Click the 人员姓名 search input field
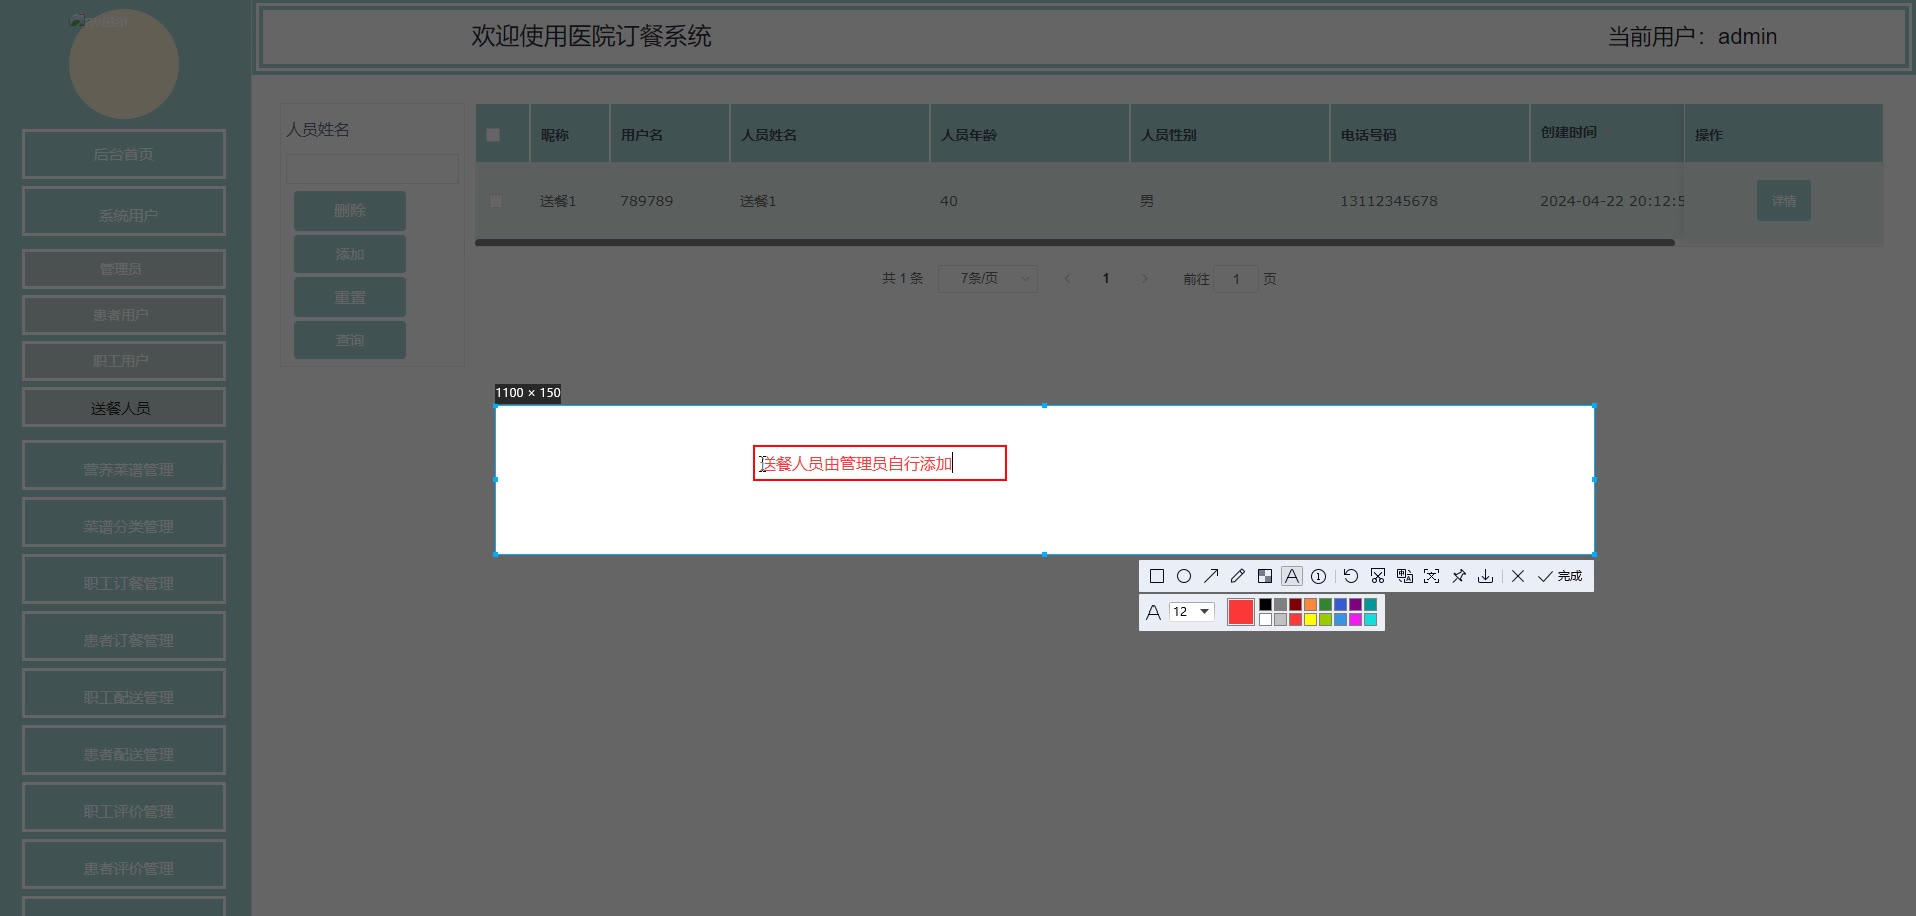 point(372,168)
